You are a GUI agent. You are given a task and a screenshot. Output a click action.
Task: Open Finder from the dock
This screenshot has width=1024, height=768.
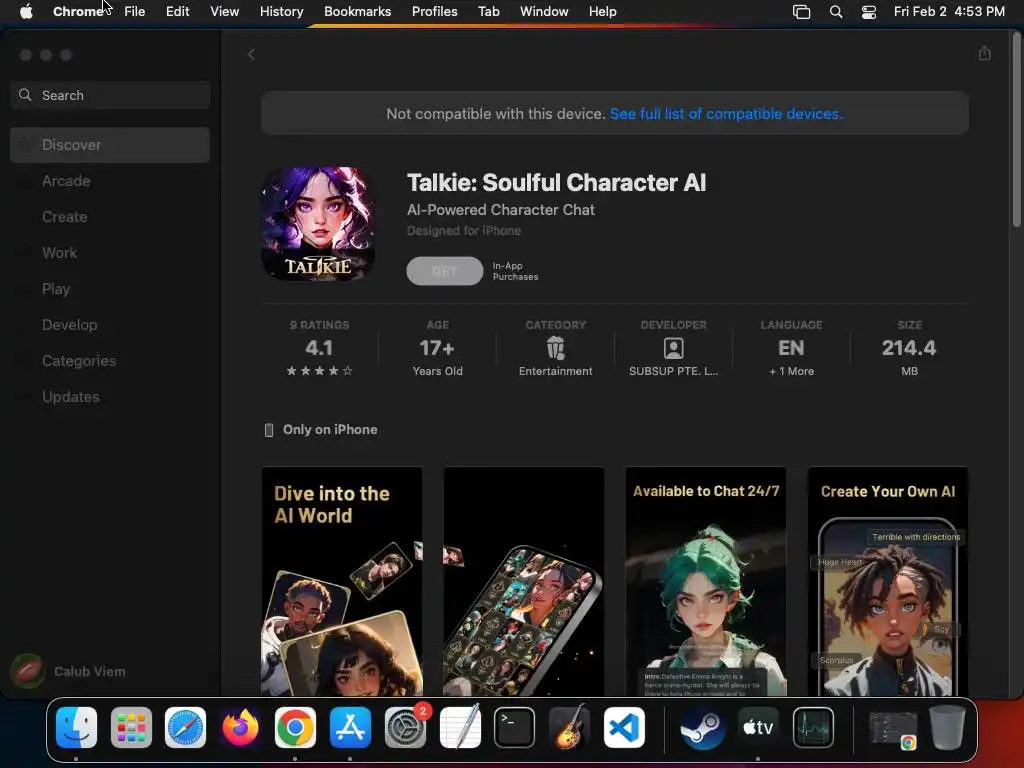(76, 727)
